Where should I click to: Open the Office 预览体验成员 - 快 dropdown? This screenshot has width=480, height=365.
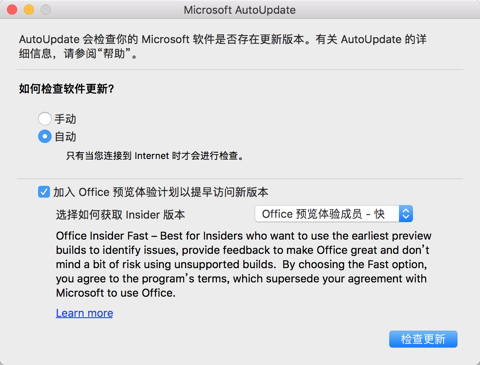point(334,214)
